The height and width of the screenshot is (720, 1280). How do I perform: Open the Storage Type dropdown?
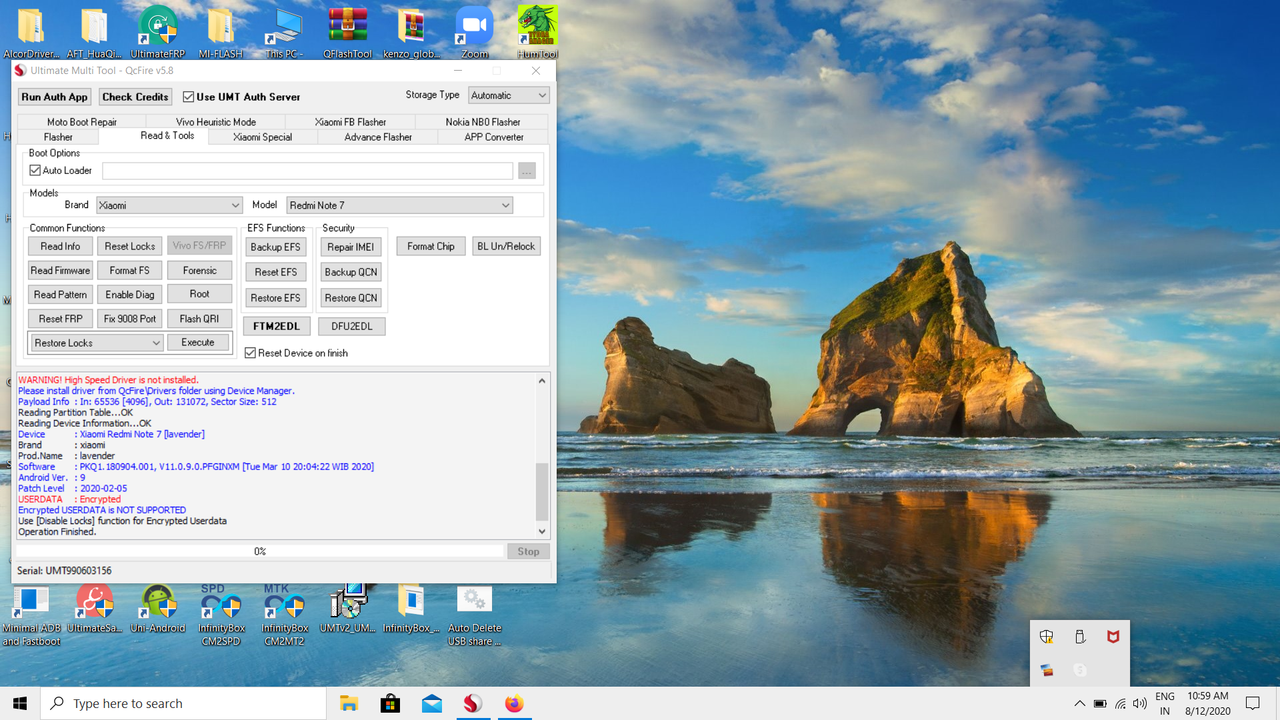pos(508,95)
